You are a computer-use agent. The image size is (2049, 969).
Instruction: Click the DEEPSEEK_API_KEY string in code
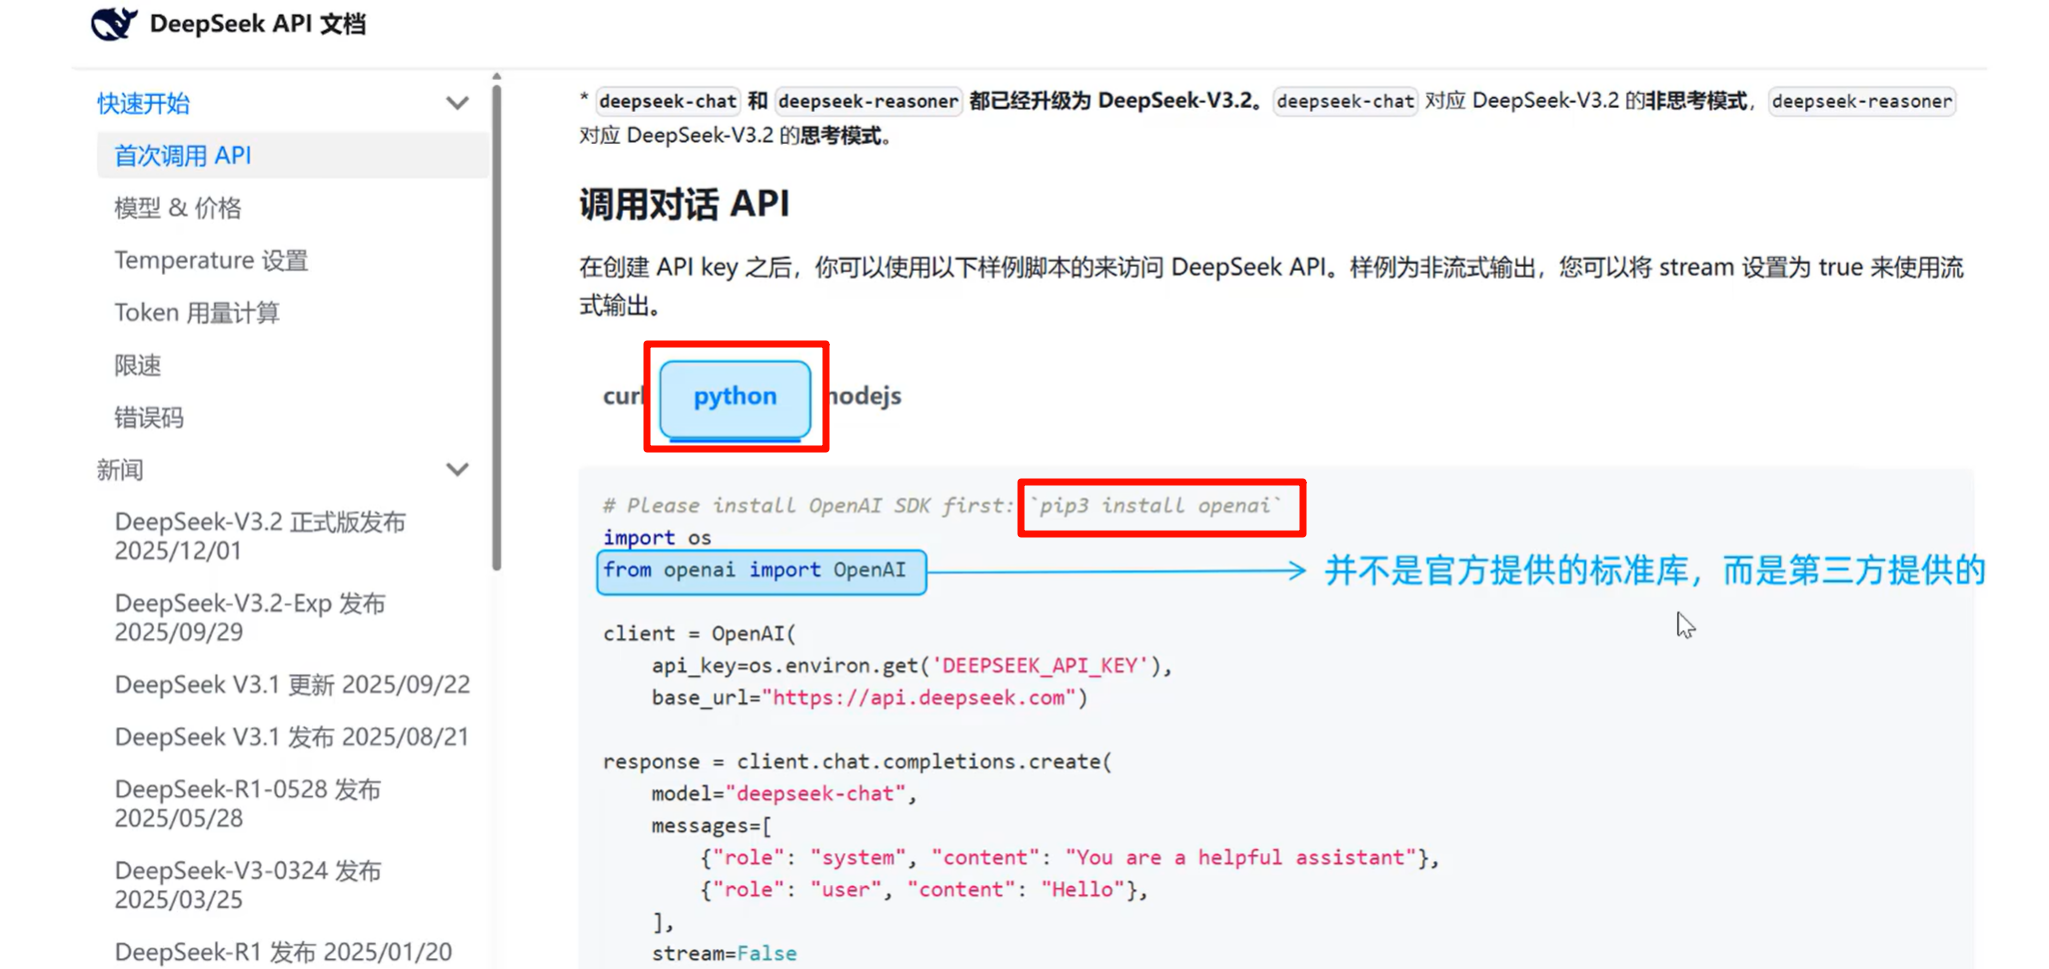pyautogui.click(x=1040, y=666)
